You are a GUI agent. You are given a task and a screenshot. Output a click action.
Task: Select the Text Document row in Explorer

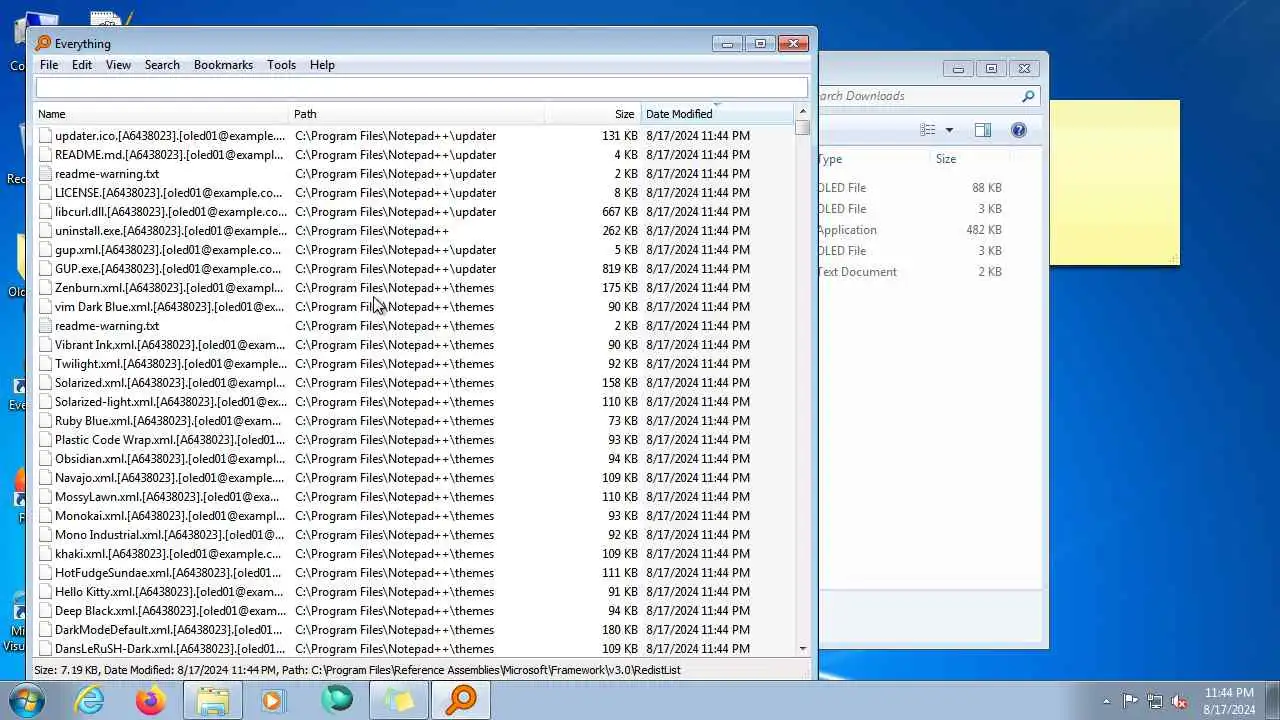coord(912,272)
